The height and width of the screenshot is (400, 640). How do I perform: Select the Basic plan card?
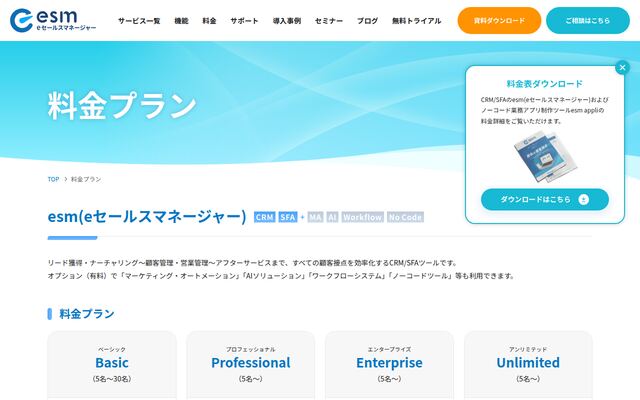112,365
